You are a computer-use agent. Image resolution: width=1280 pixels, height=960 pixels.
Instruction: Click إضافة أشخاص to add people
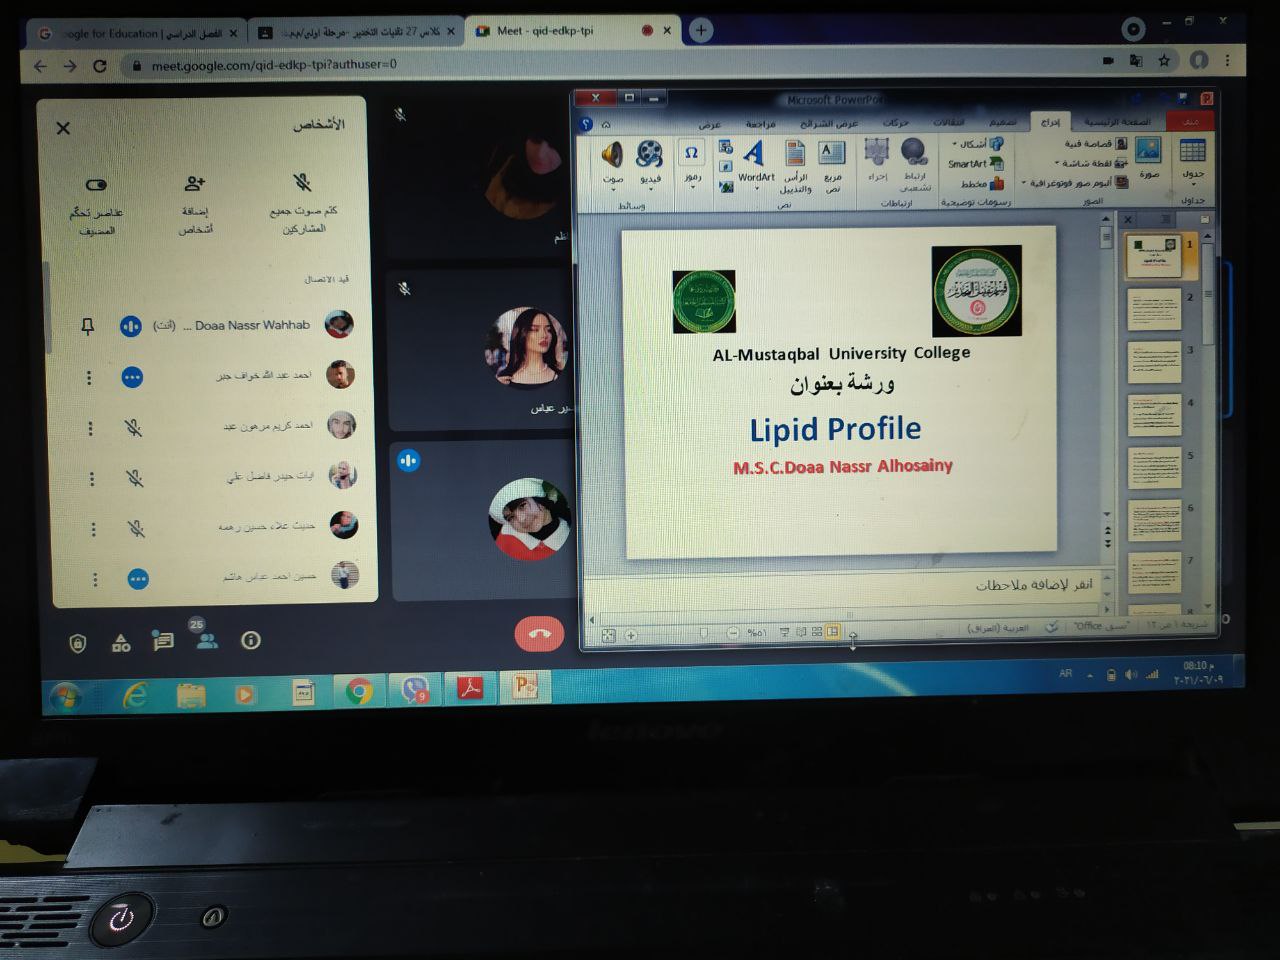(x=193, y=184)
